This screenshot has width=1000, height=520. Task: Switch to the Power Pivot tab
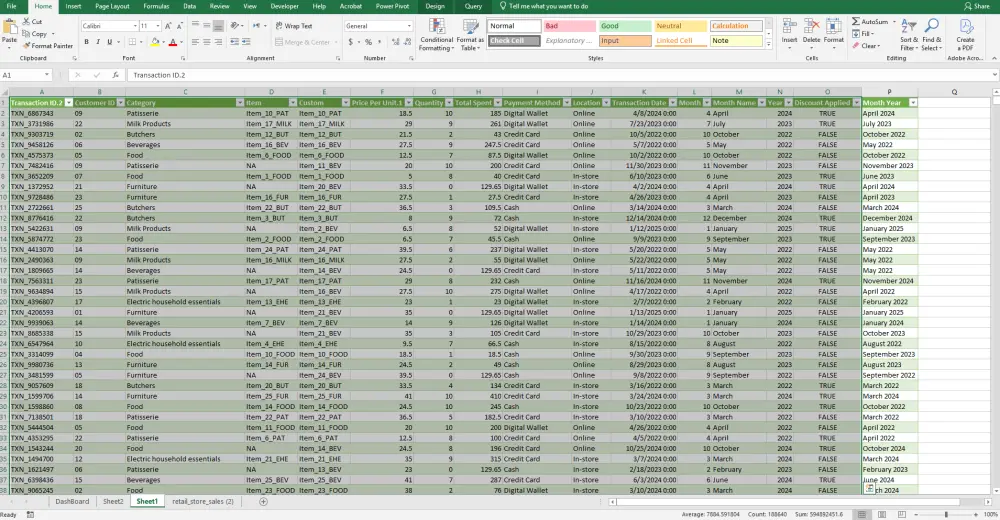pos(392,6)
